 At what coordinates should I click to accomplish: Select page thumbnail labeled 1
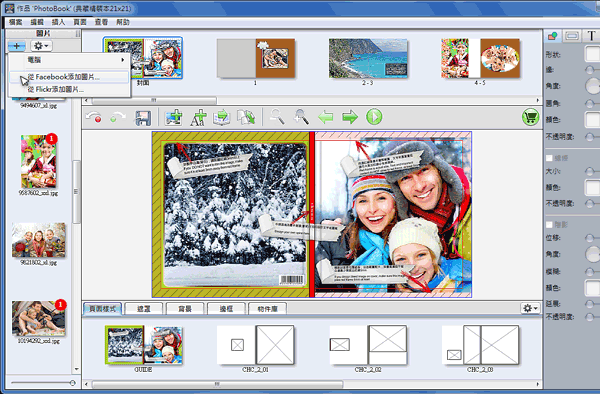[256, 58]
